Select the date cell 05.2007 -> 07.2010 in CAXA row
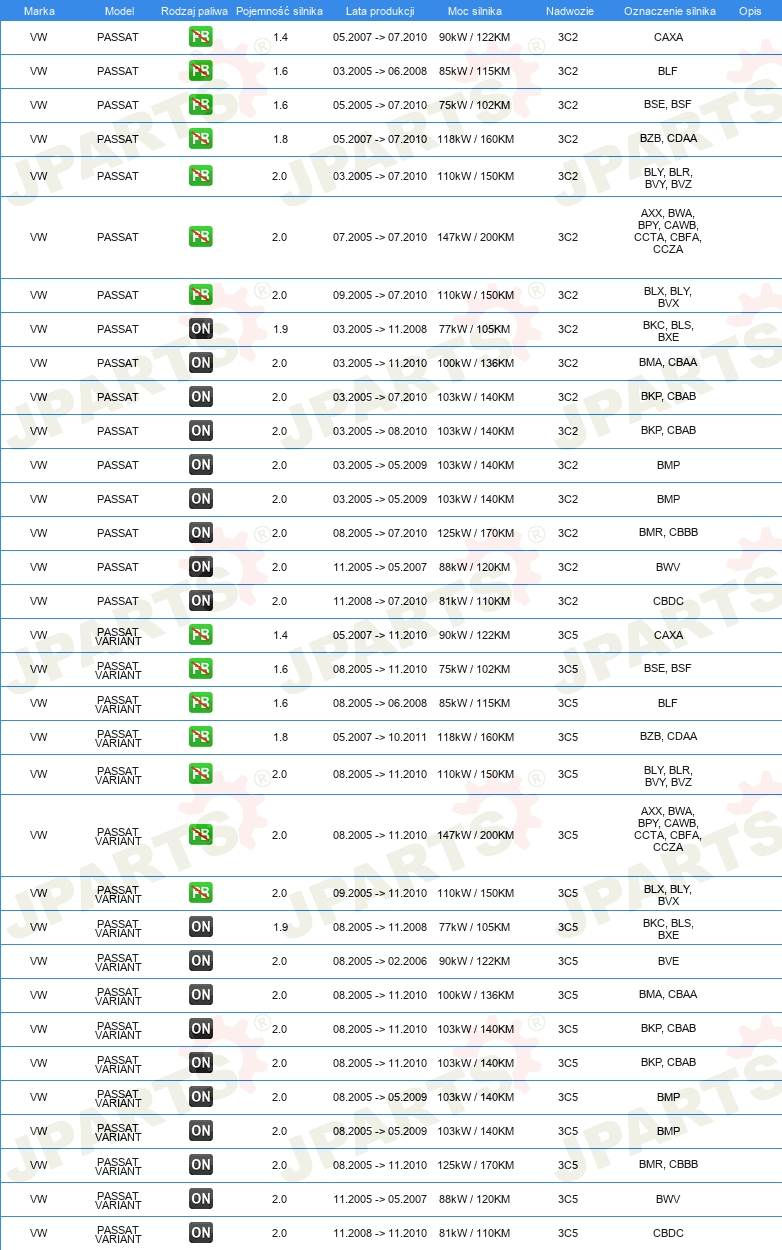The image size is (782, 1250). [x=380, y=37]
